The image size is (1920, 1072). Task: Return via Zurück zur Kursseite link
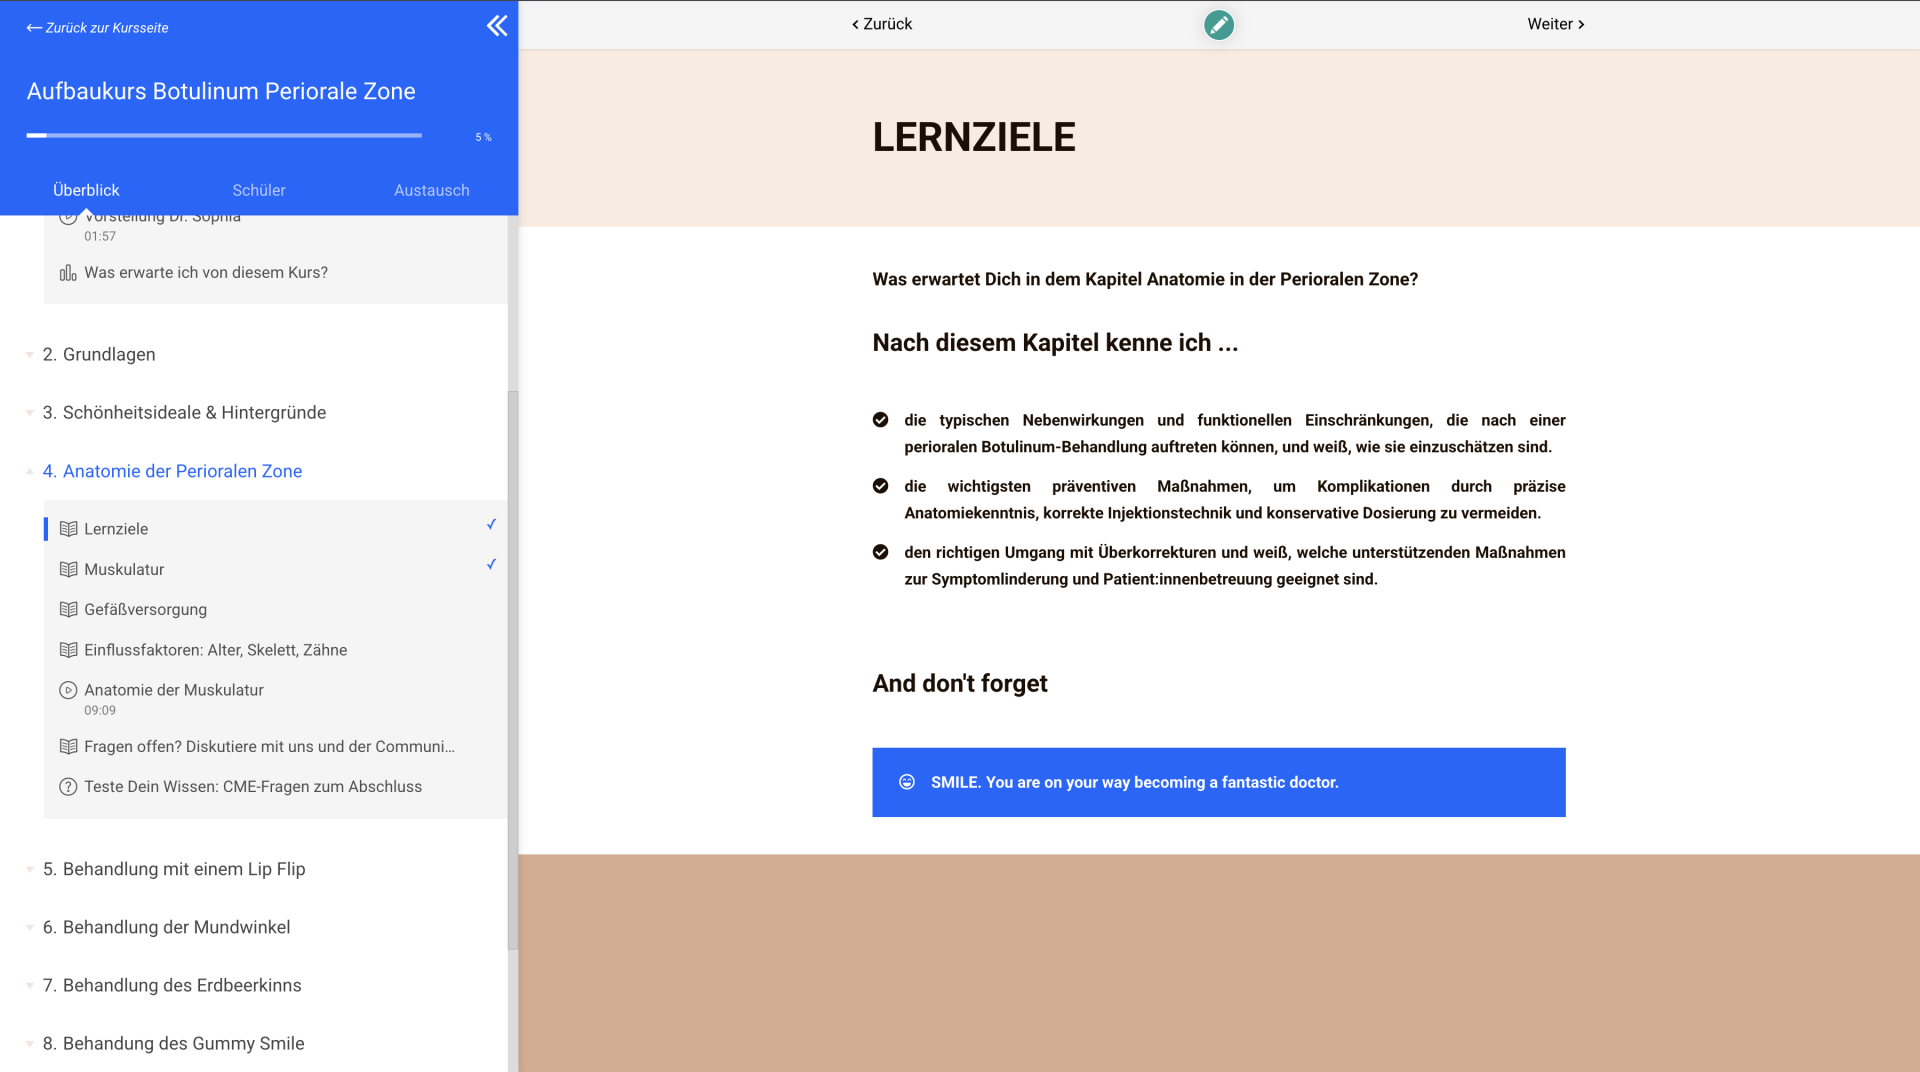98,28
